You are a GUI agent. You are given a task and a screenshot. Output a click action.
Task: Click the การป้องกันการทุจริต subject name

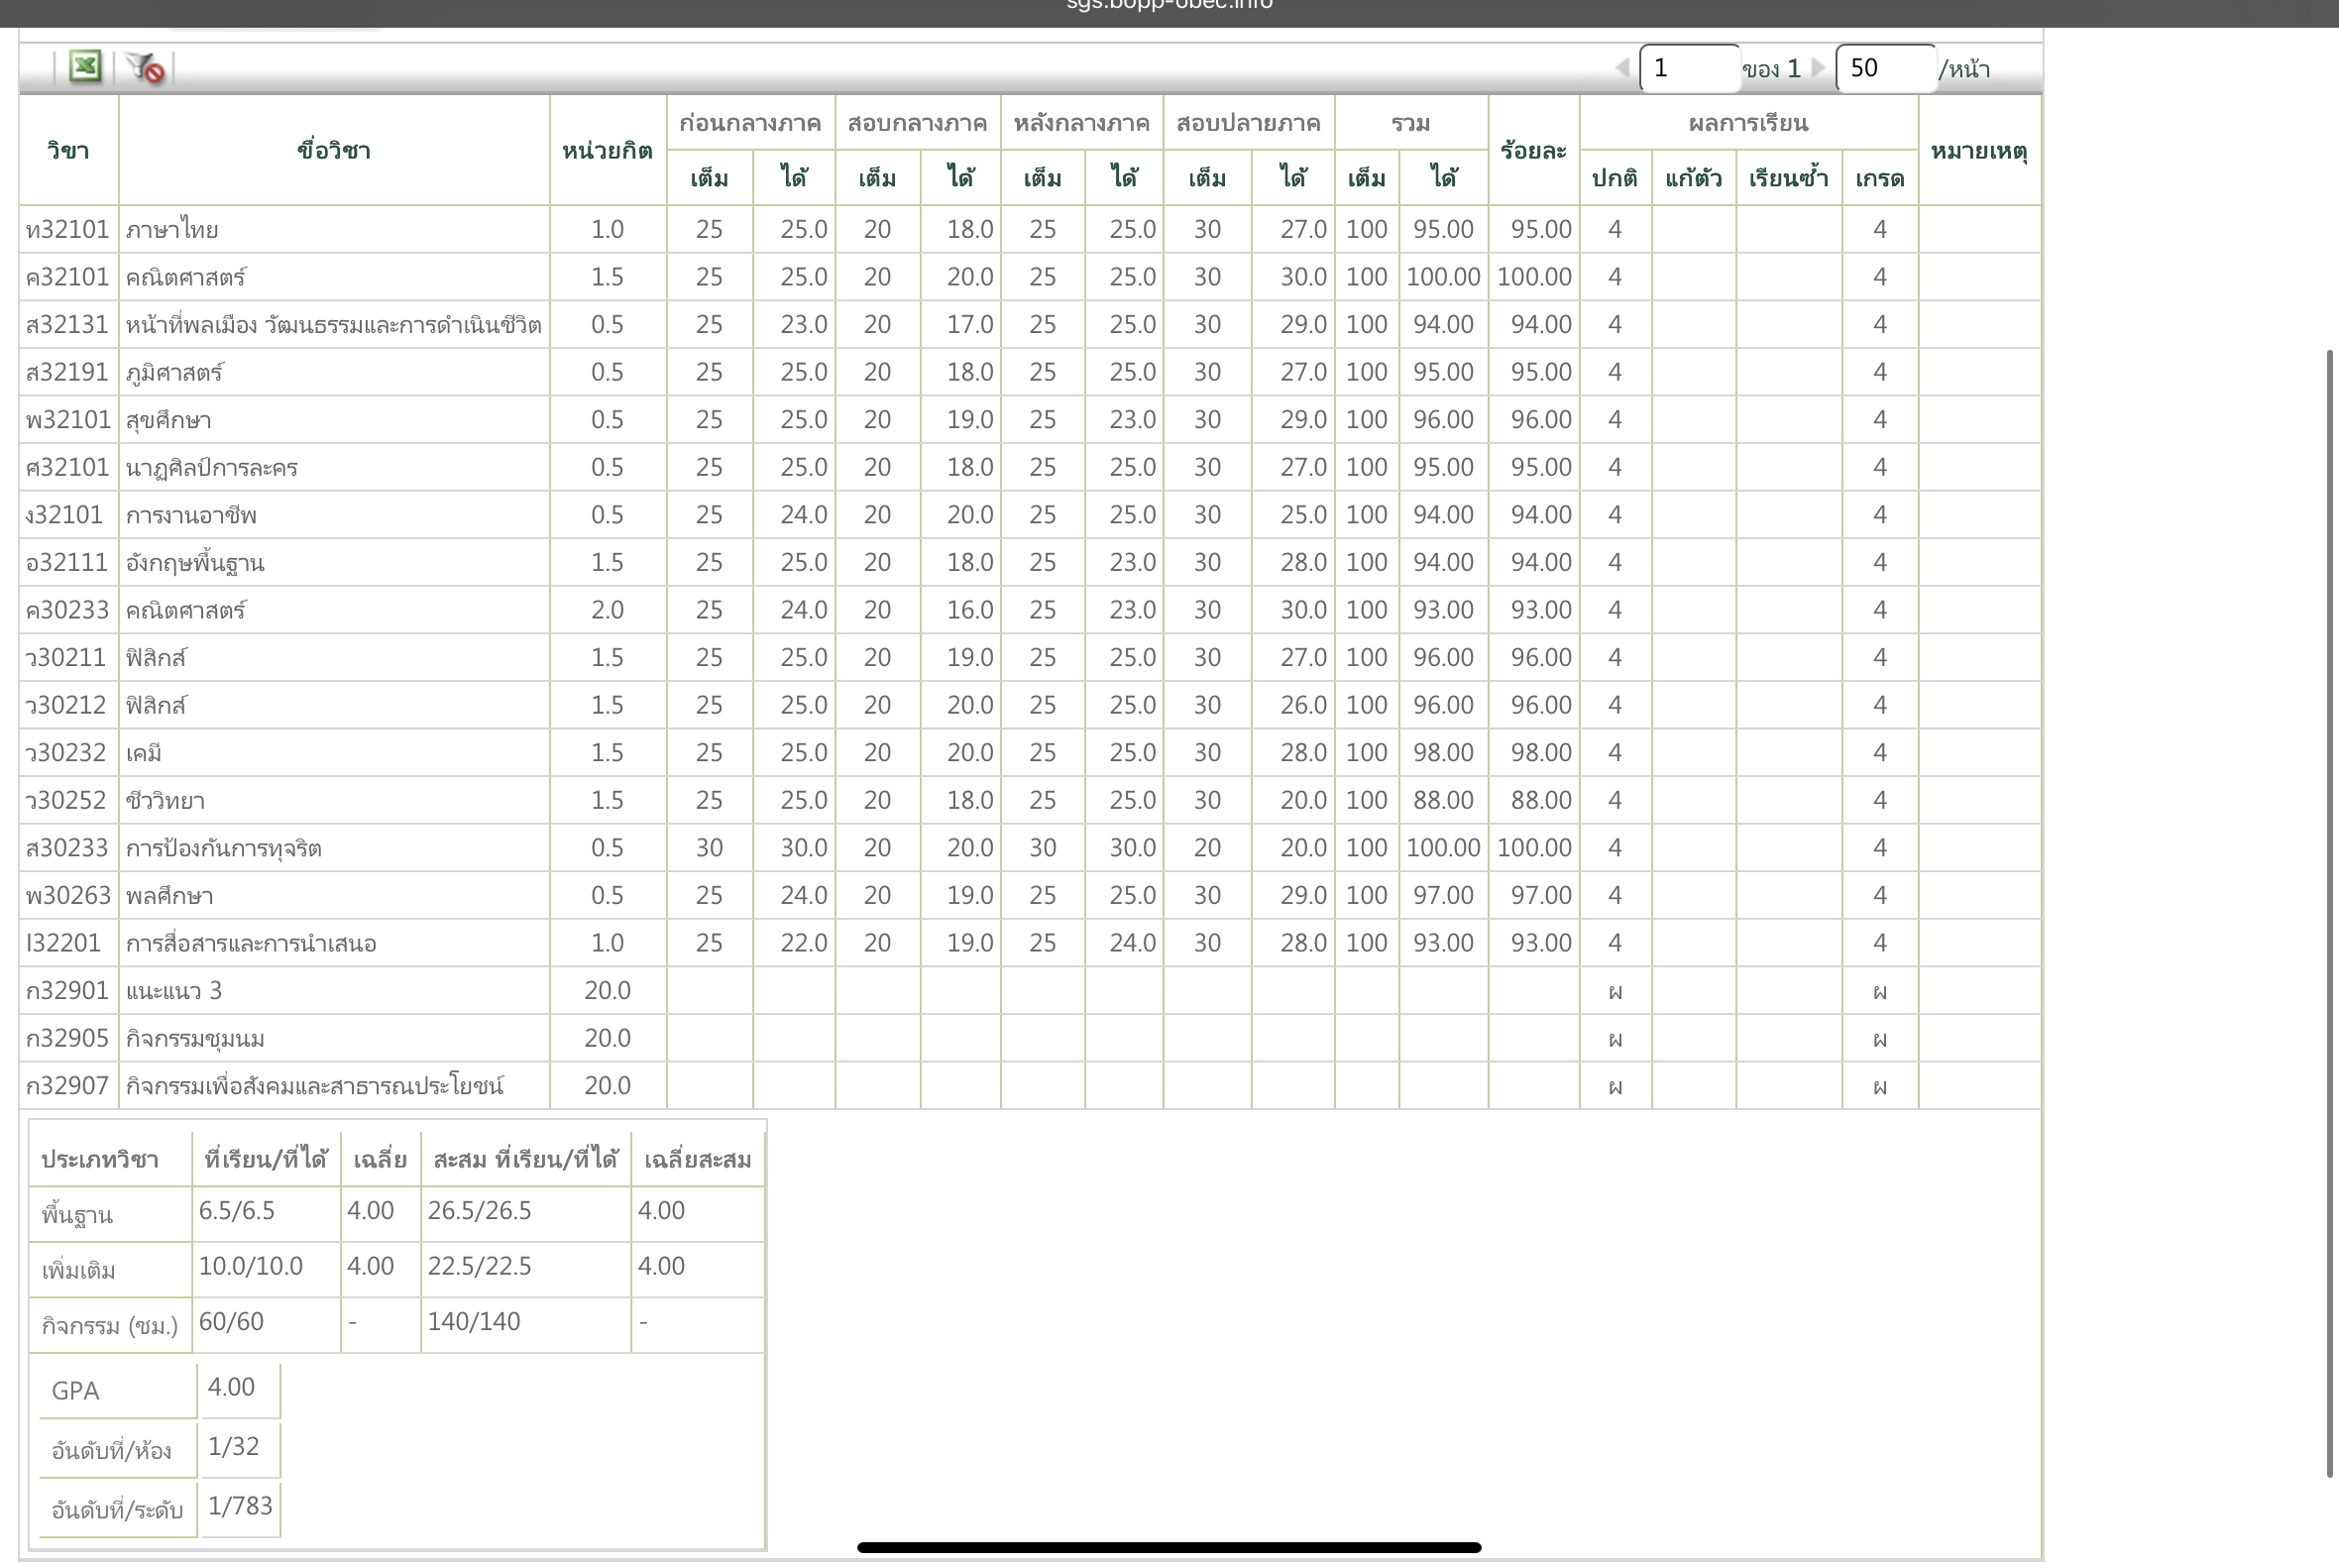[x=223, y=849]
